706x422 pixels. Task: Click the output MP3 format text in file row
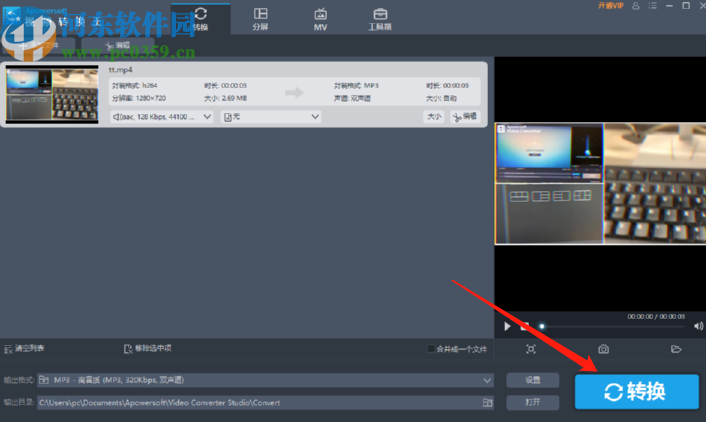[x=357, y=86]
